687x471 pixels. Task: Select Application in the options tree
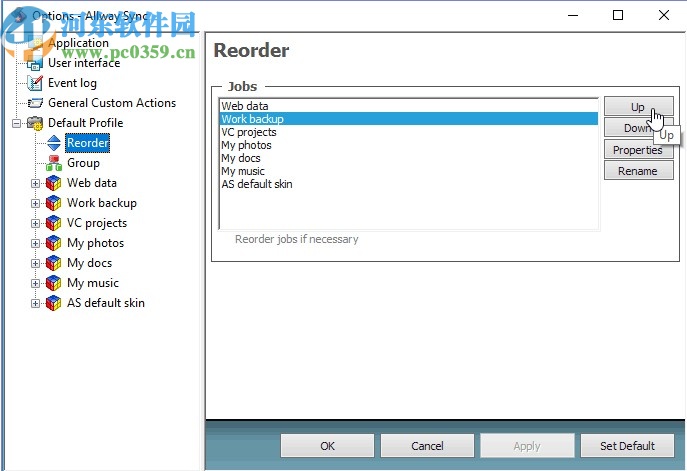[78, 43]
